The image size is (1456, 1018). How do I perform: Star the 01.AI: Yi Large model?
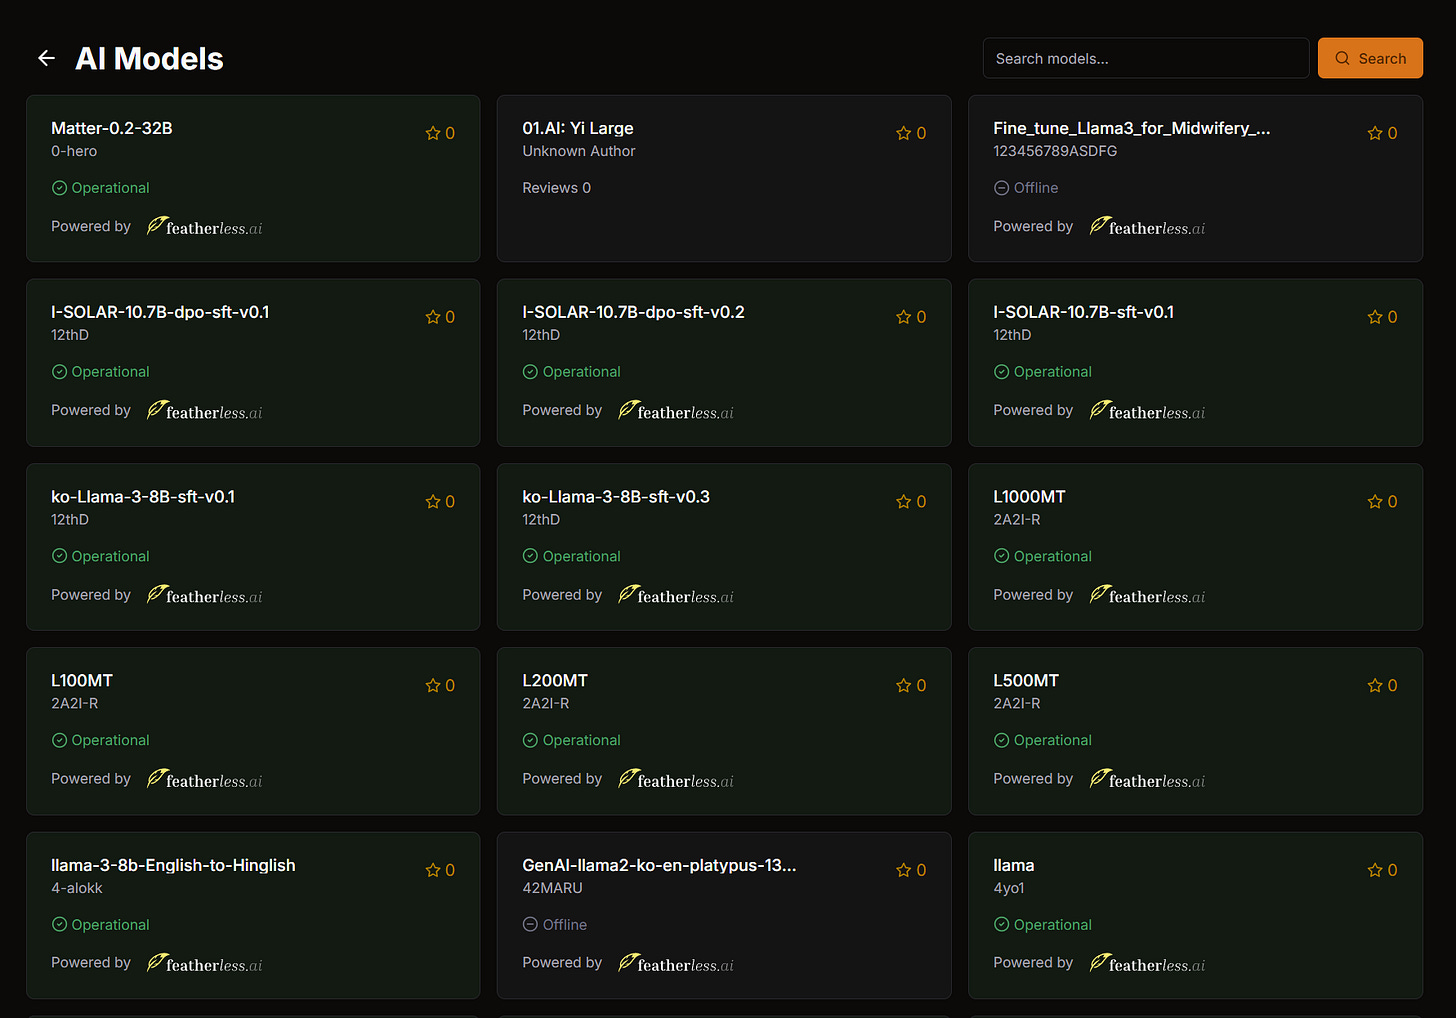(x=905, y=132)
